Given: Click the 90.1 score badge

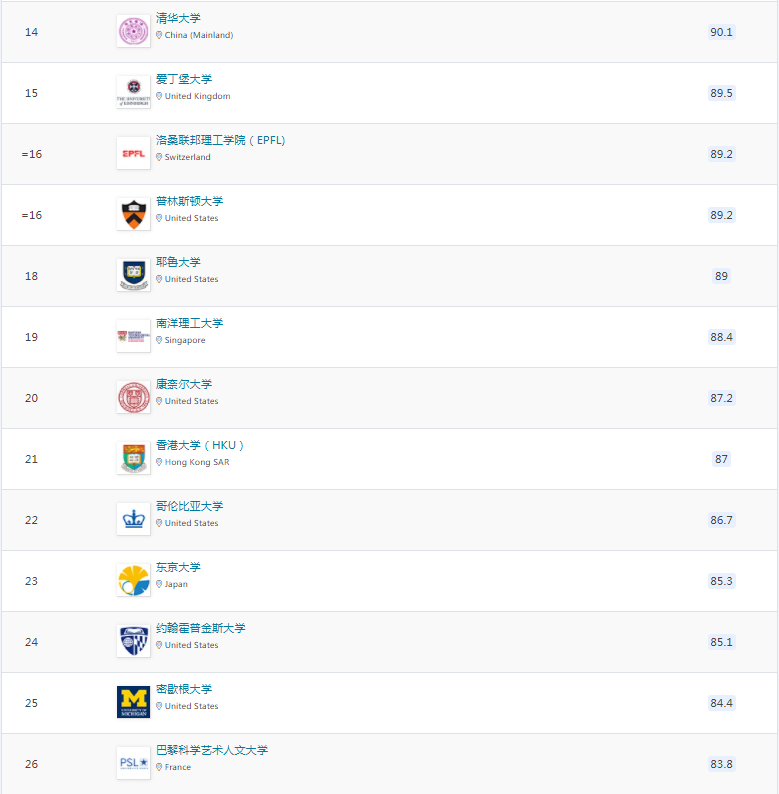Looking at the screenshot, I should (x=721, y=32).
